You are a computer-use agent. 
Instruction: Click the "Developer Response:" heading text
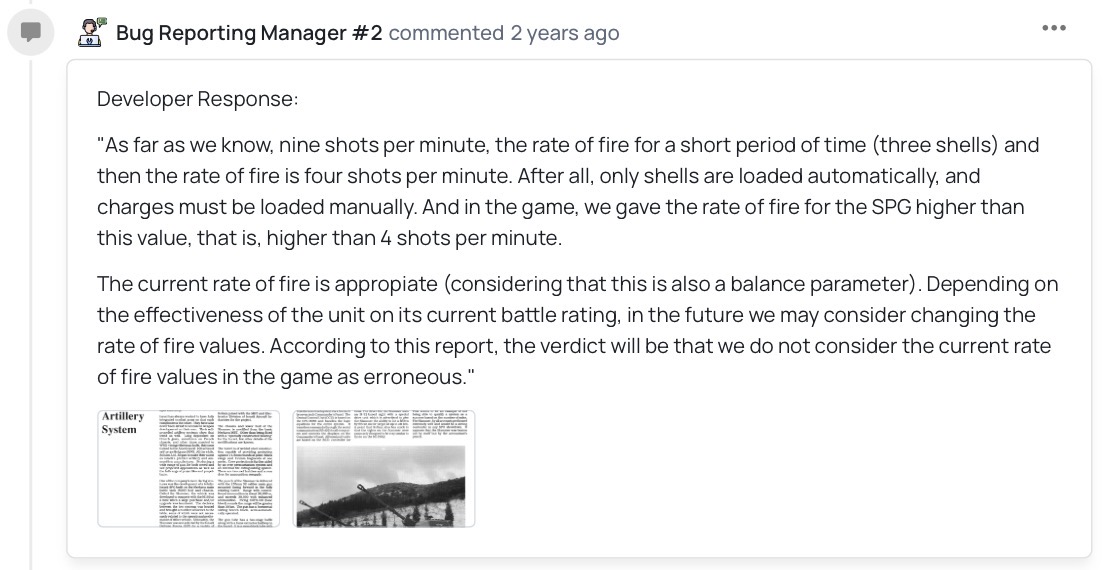coord(197,99)
